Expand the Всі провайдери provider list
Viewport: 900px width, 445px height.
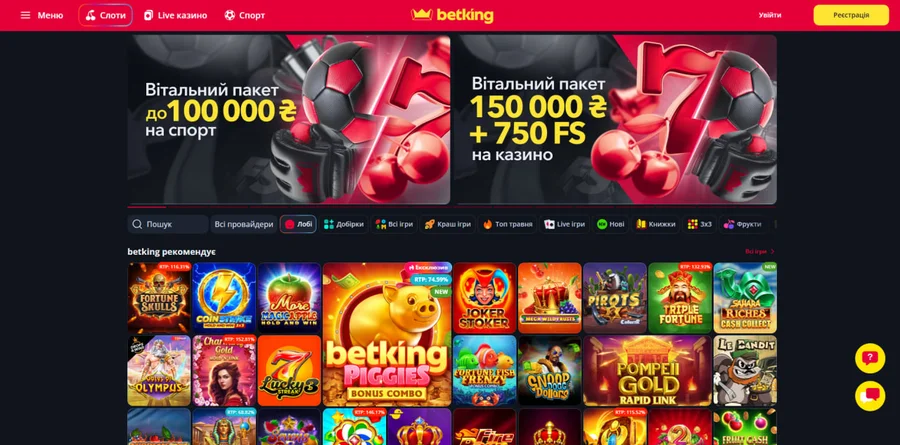pos(244,225)
